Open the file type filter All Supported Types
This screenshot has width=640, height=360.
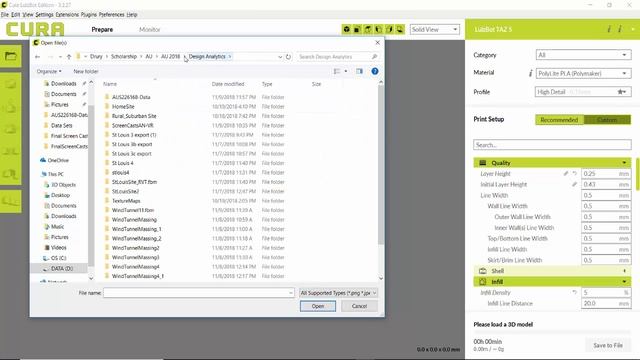[338, 293]
